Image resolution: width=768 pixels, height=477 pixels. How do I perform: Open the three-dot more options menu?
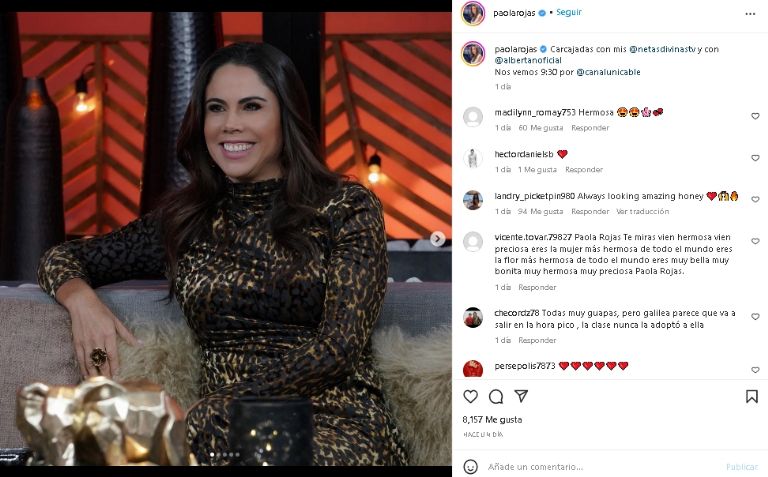click(750, 14)
